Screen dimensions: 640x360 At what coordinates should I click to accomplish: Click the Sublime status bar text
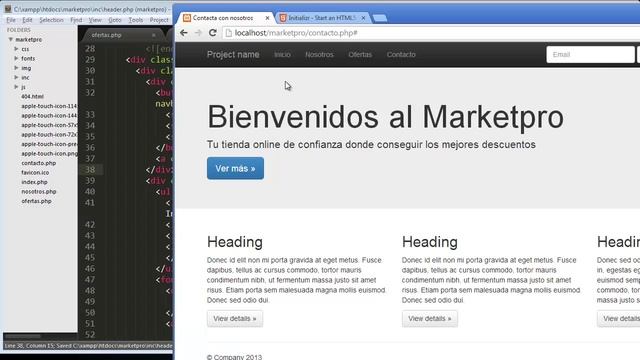click(x=88, y=346)
